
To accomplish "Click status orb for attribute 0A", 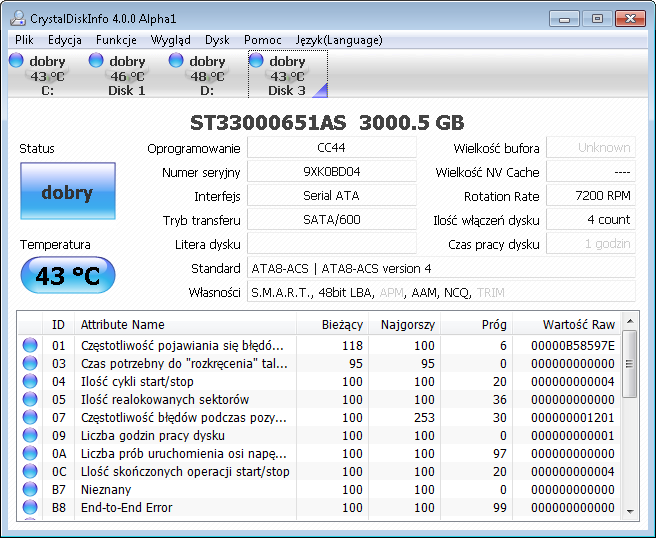I will [30, 453].
